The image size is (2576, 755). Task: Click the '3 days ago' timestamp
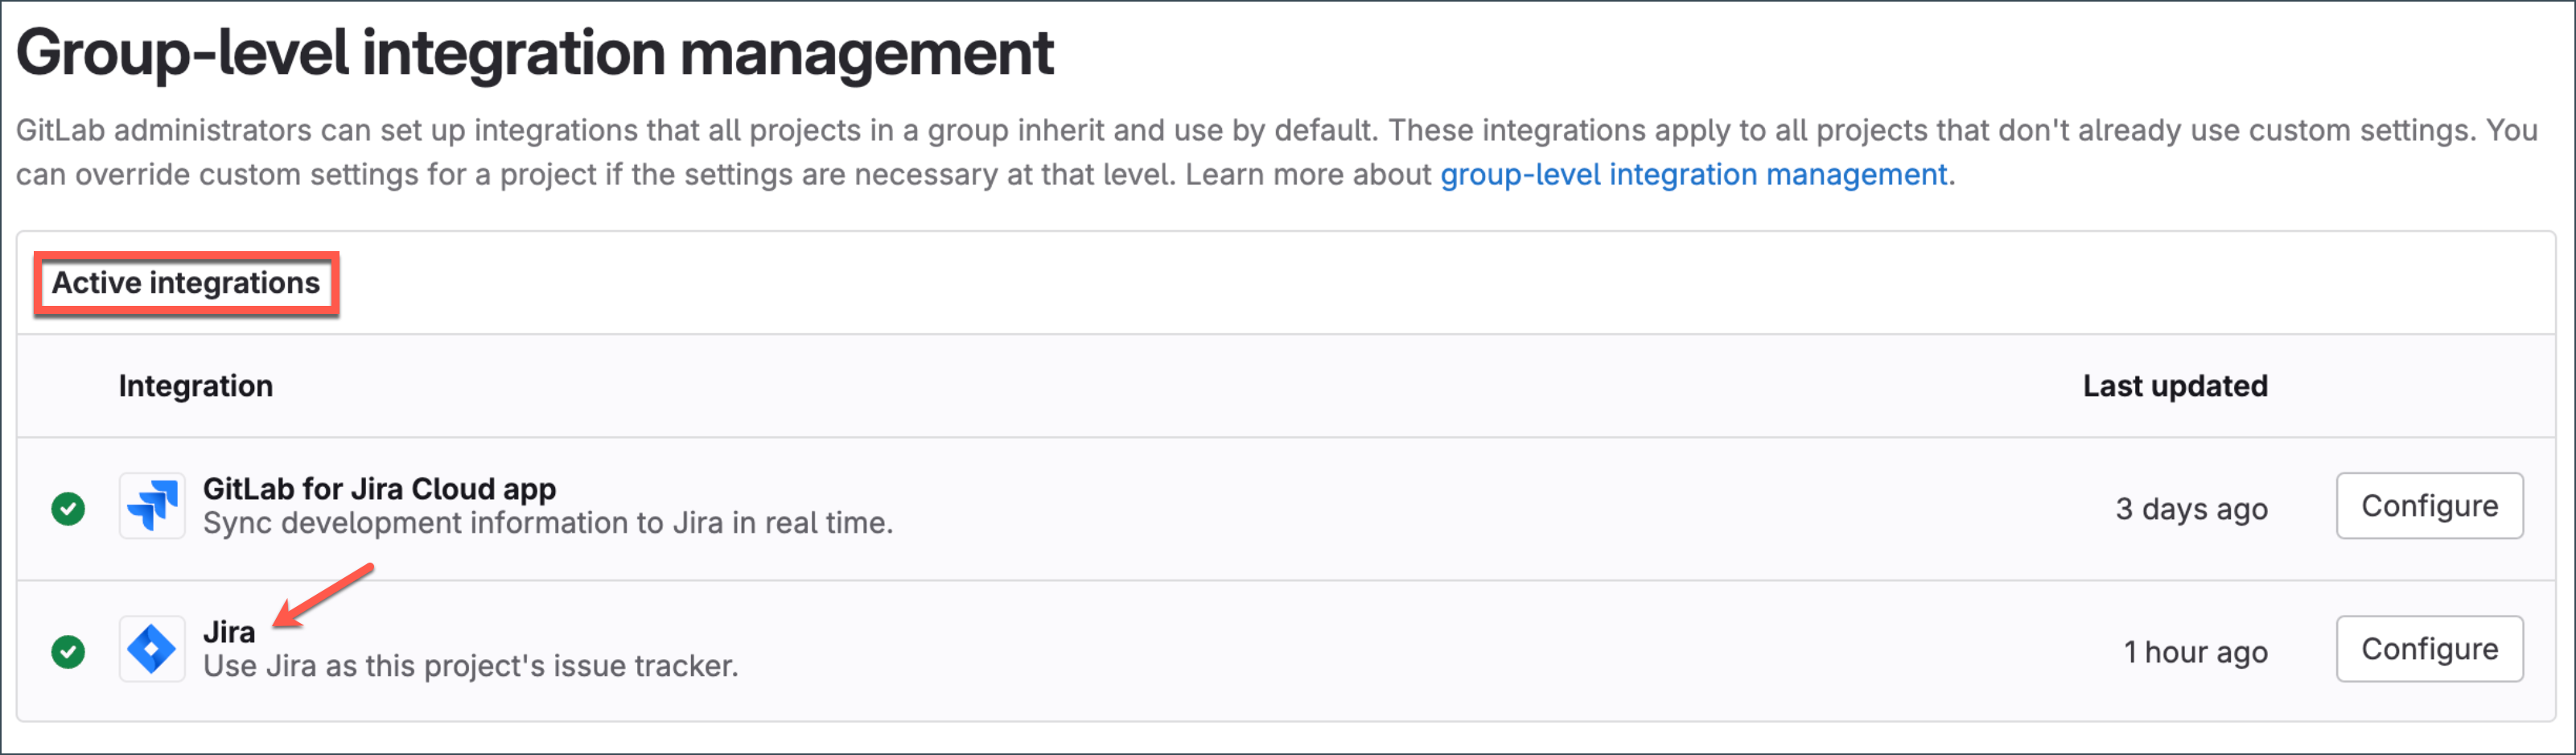point(2190,509)
